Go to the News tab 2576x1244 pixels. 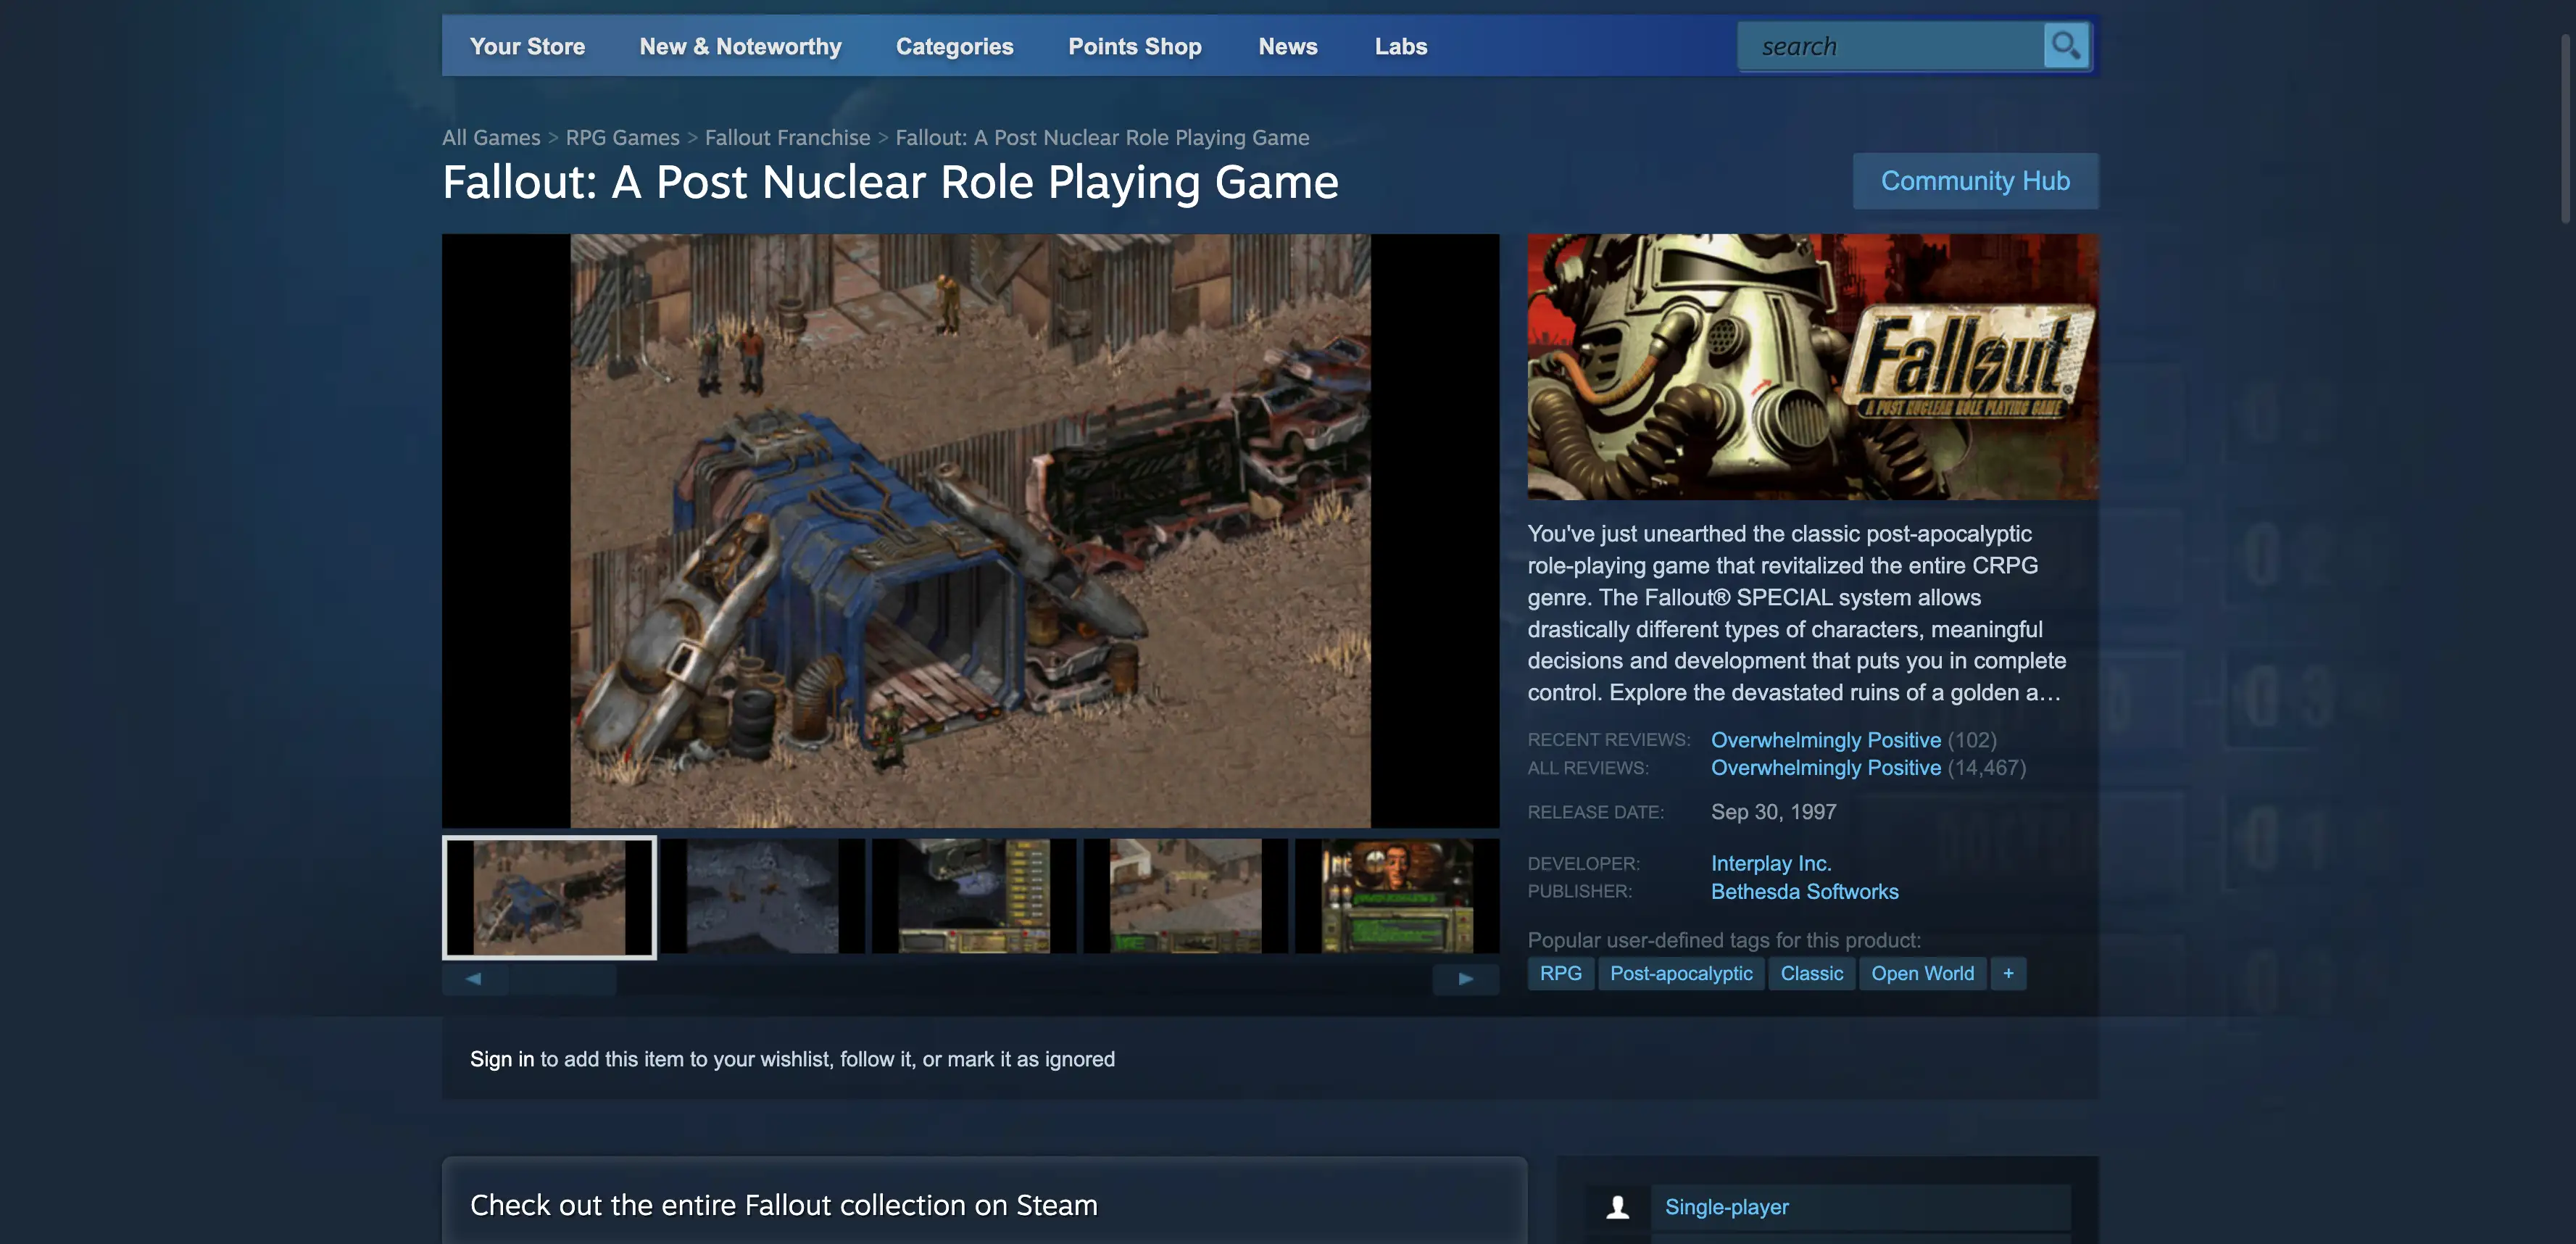1287,46
